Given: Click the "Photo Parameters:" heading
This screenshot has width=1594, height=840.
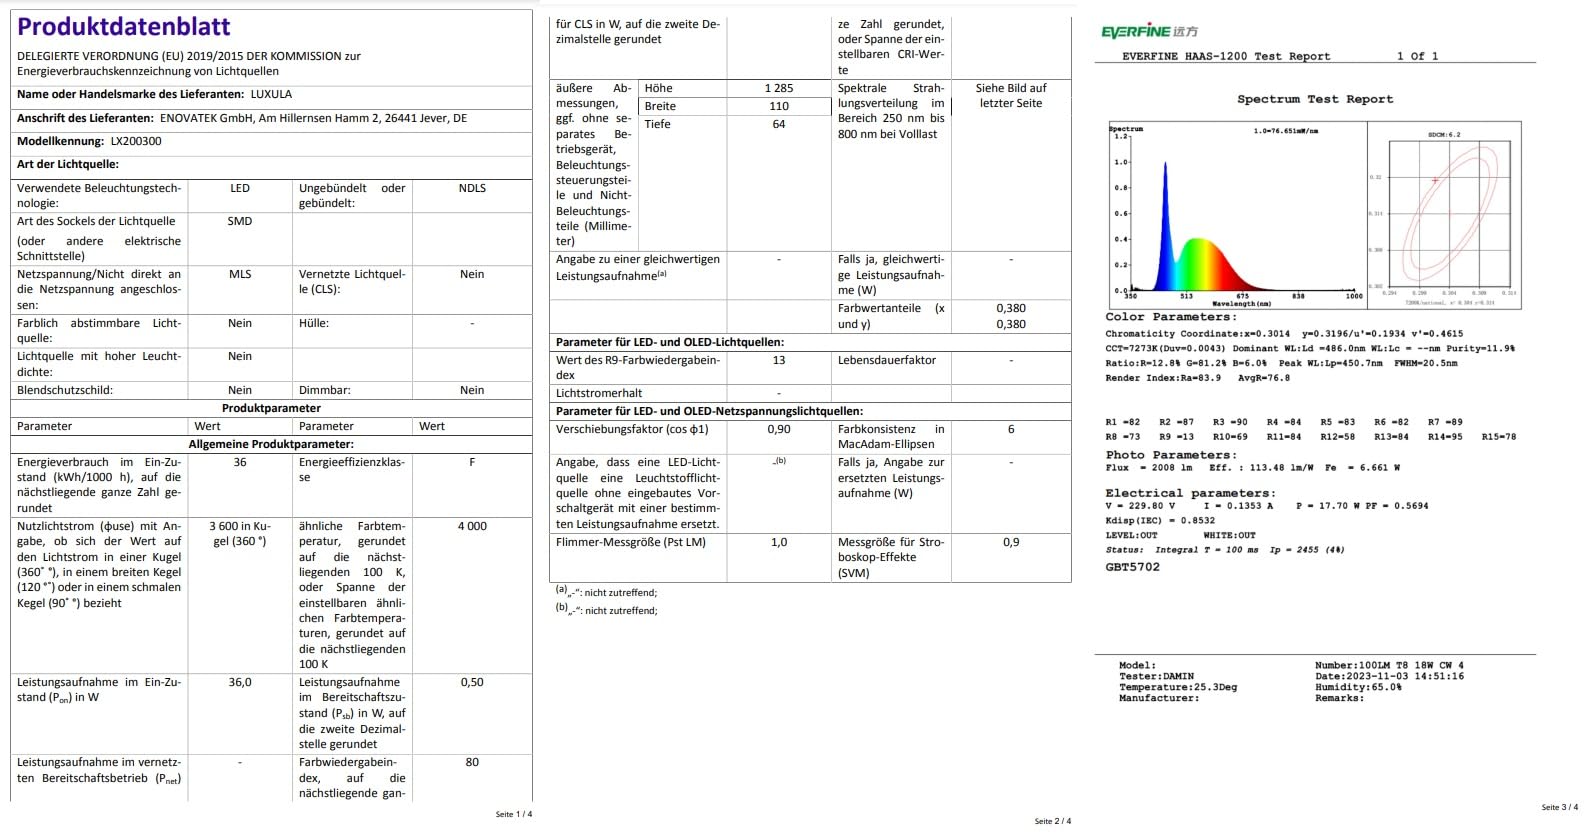Looking at the screenshot, I should coord(1171,455).
